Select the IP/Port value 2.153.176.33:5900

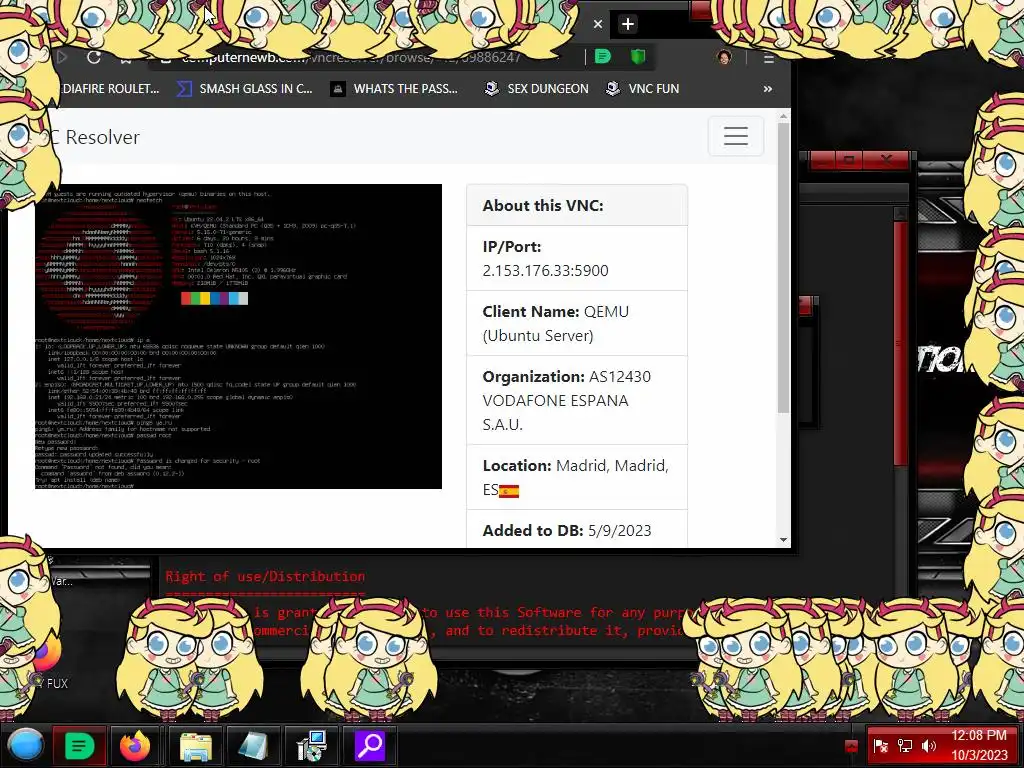pos(545,270)
